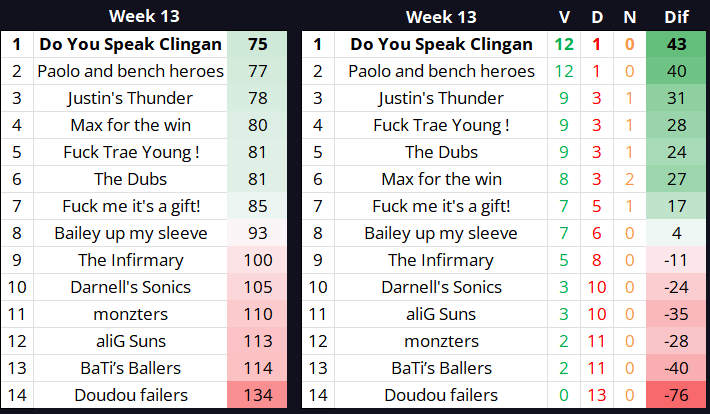Select the D column header
The width and height of the screenshot is (710, 414).
(597, 17)
